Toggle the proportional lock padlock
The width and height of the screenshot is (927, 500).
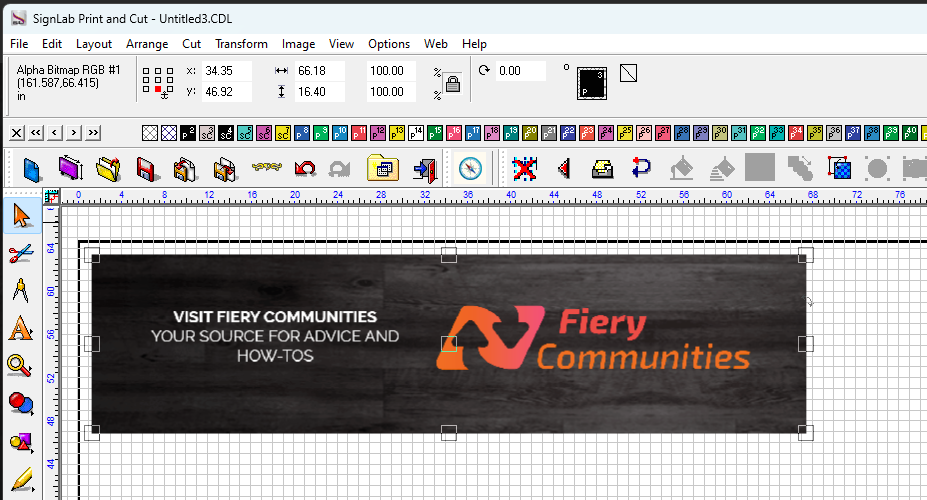(452, 84)
